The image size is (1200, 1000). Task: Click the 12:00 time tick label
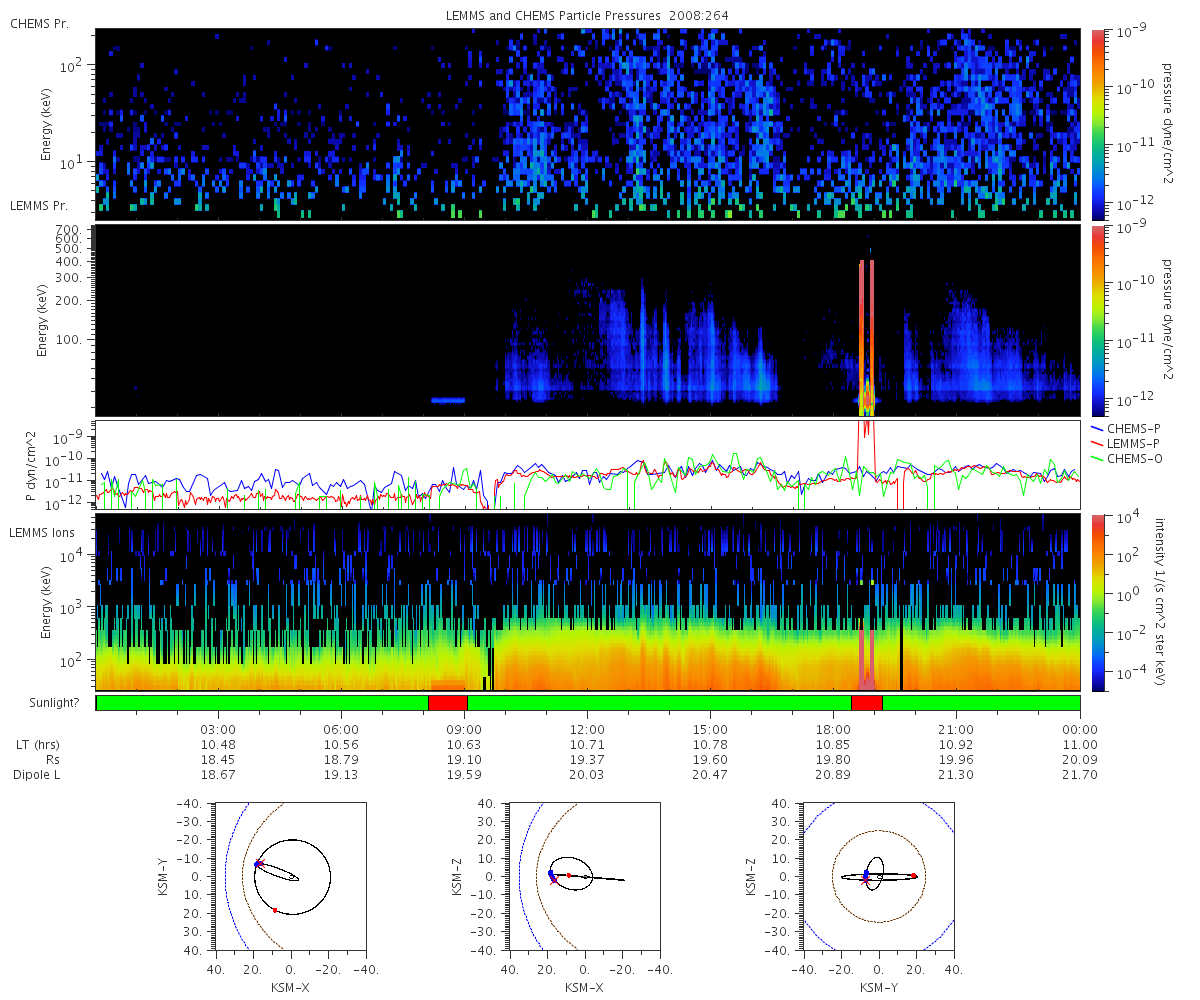(x=587, y=730)
